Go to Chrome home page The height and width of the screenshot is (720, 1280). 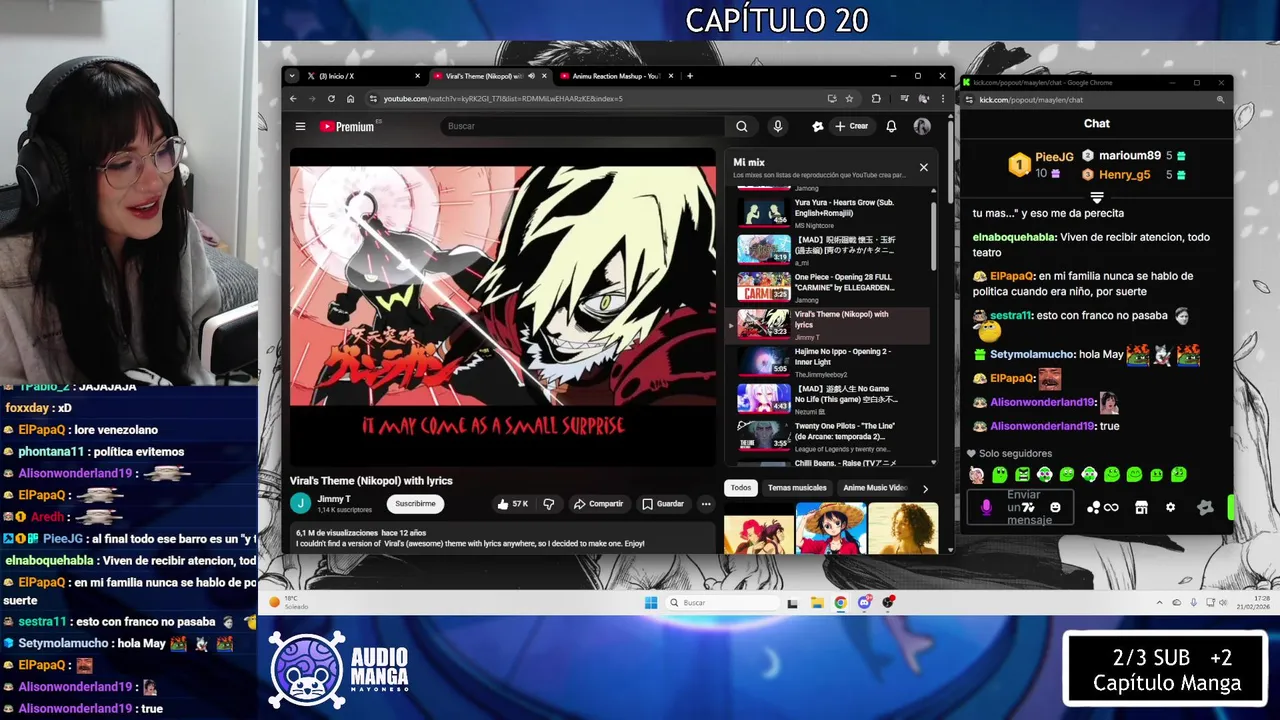tap(350, 98)
